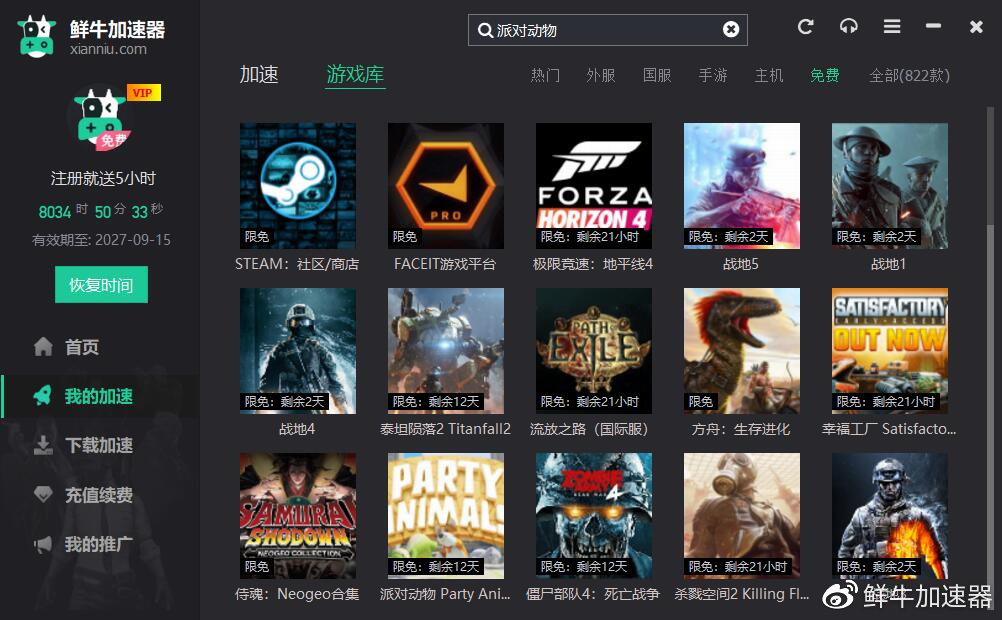Screen dimensions: 1002x620
Task: Click the VIP badge
Action: tap(143, 93)
